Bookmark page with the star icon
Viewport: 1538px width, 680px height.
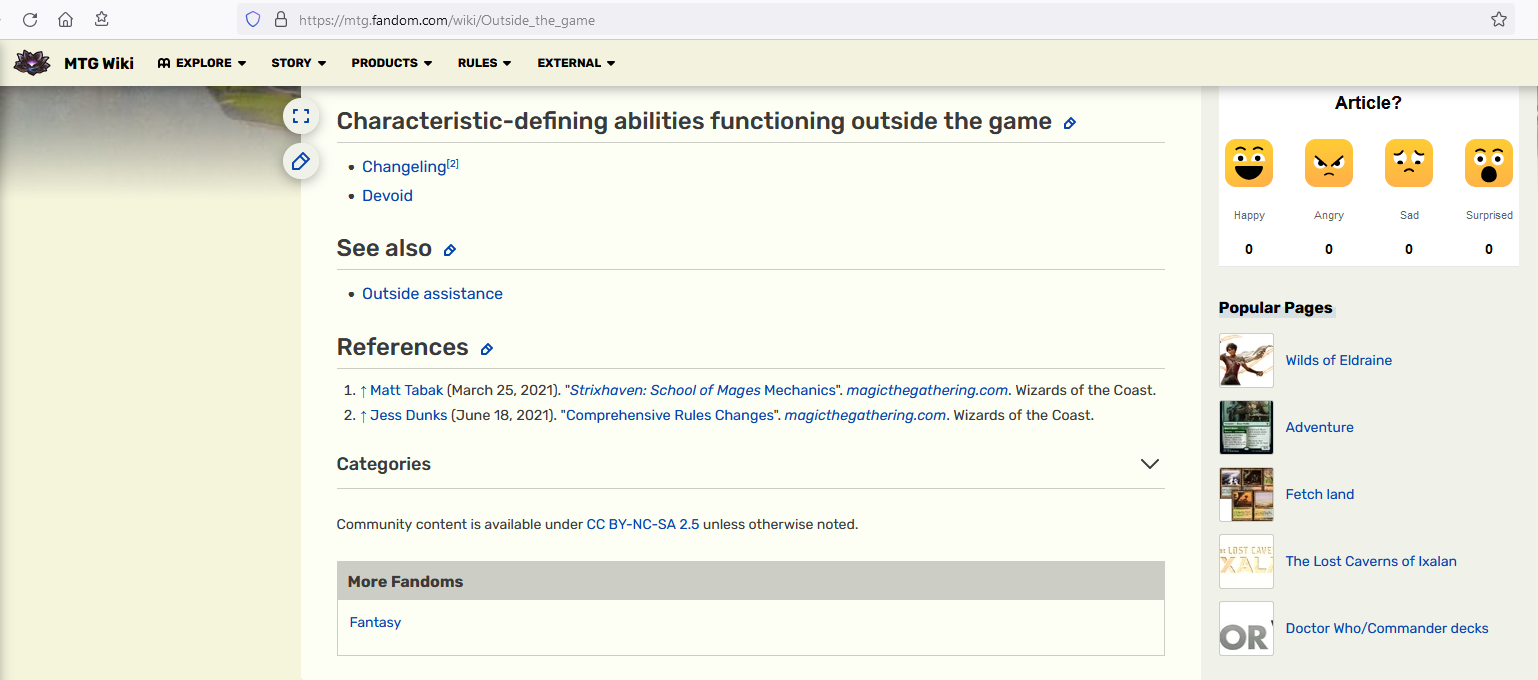coord(1498,19)
